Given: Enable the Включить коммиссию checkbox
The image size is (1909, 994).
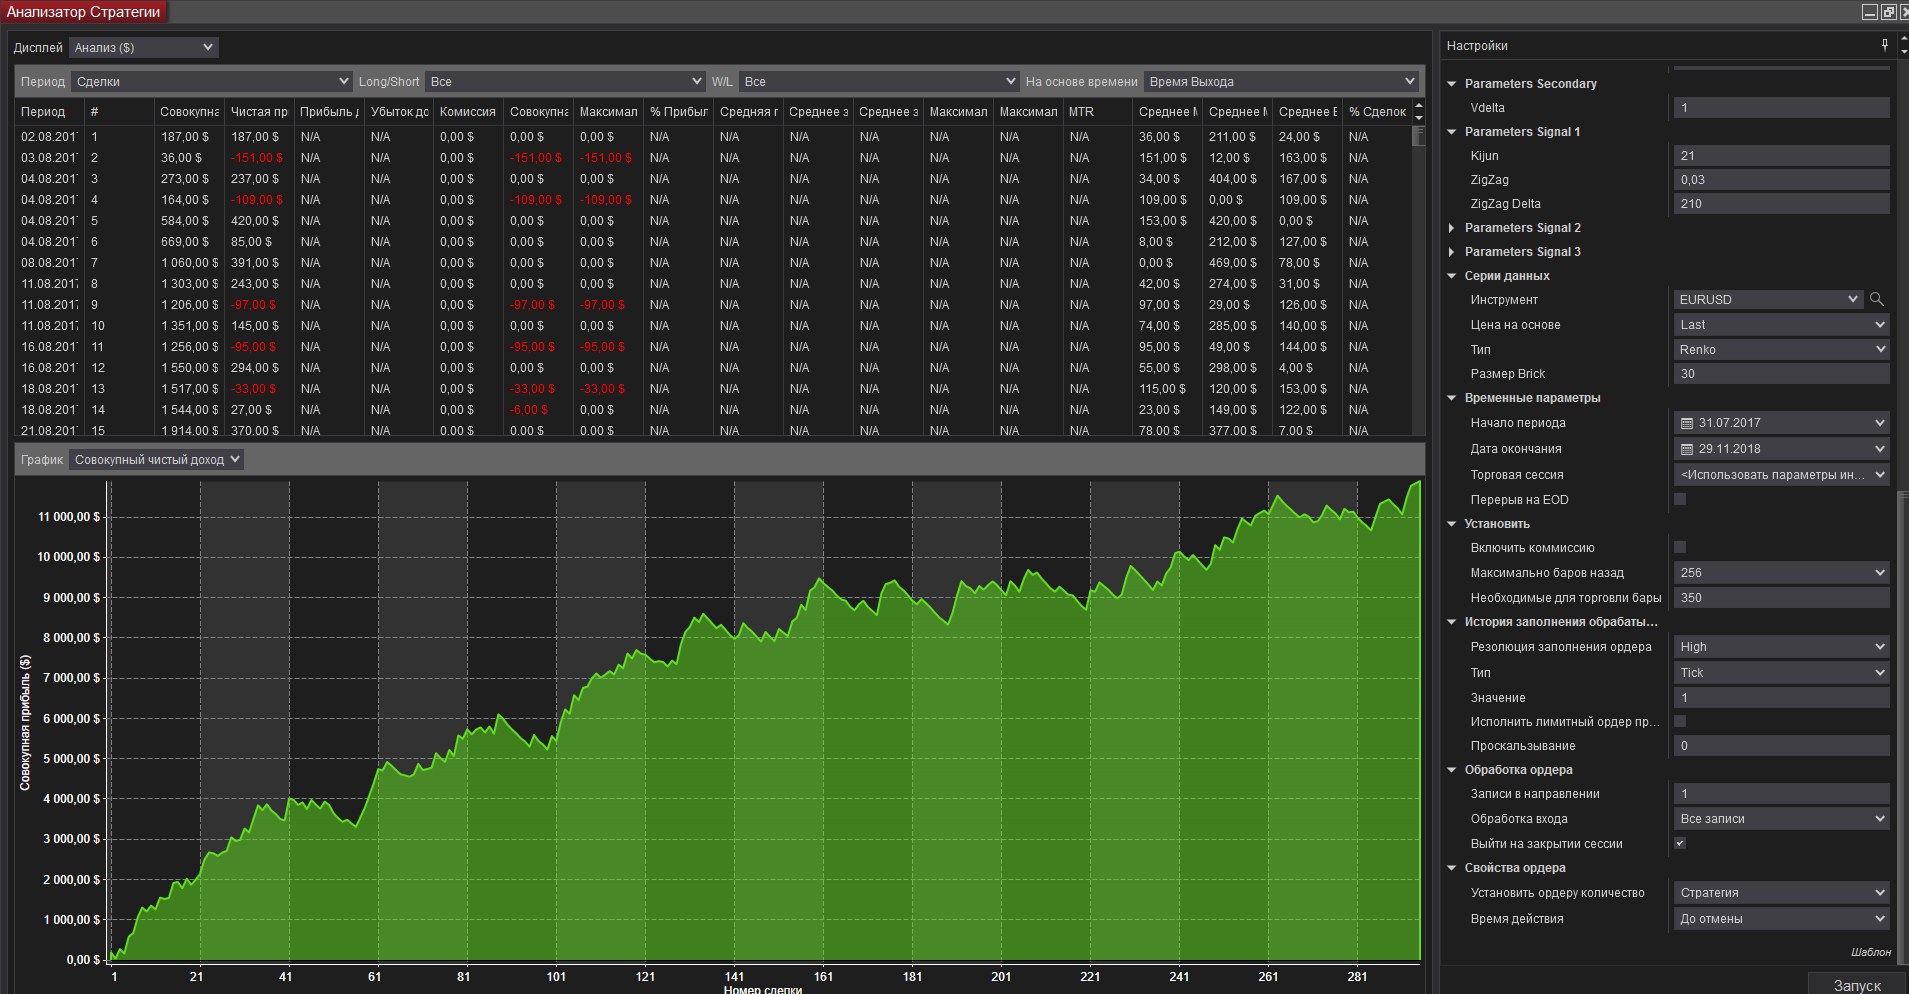Looking at the screenshot, I should click(x=1680, y=547).
